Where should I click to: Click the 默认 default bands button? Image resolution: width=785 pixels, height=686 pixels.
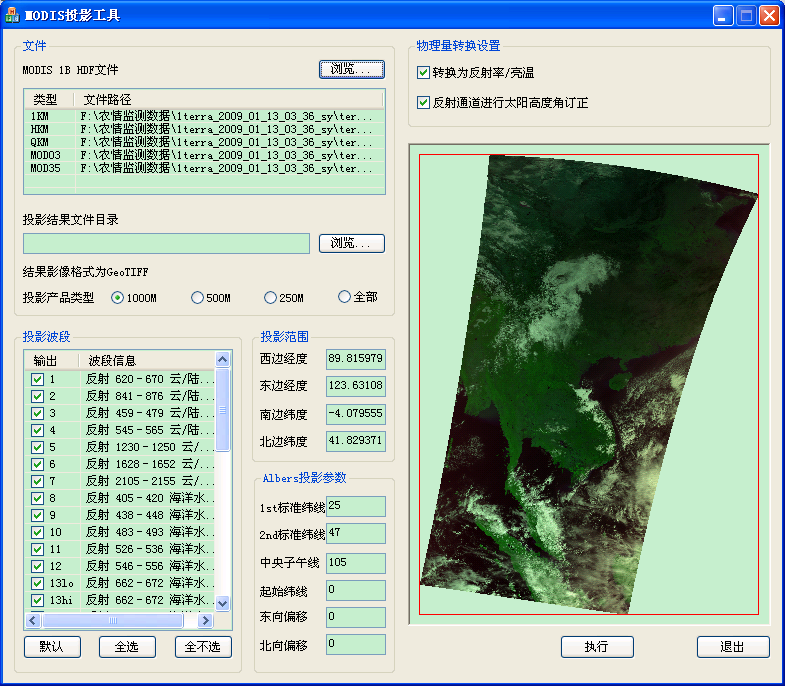coord(52,646)
